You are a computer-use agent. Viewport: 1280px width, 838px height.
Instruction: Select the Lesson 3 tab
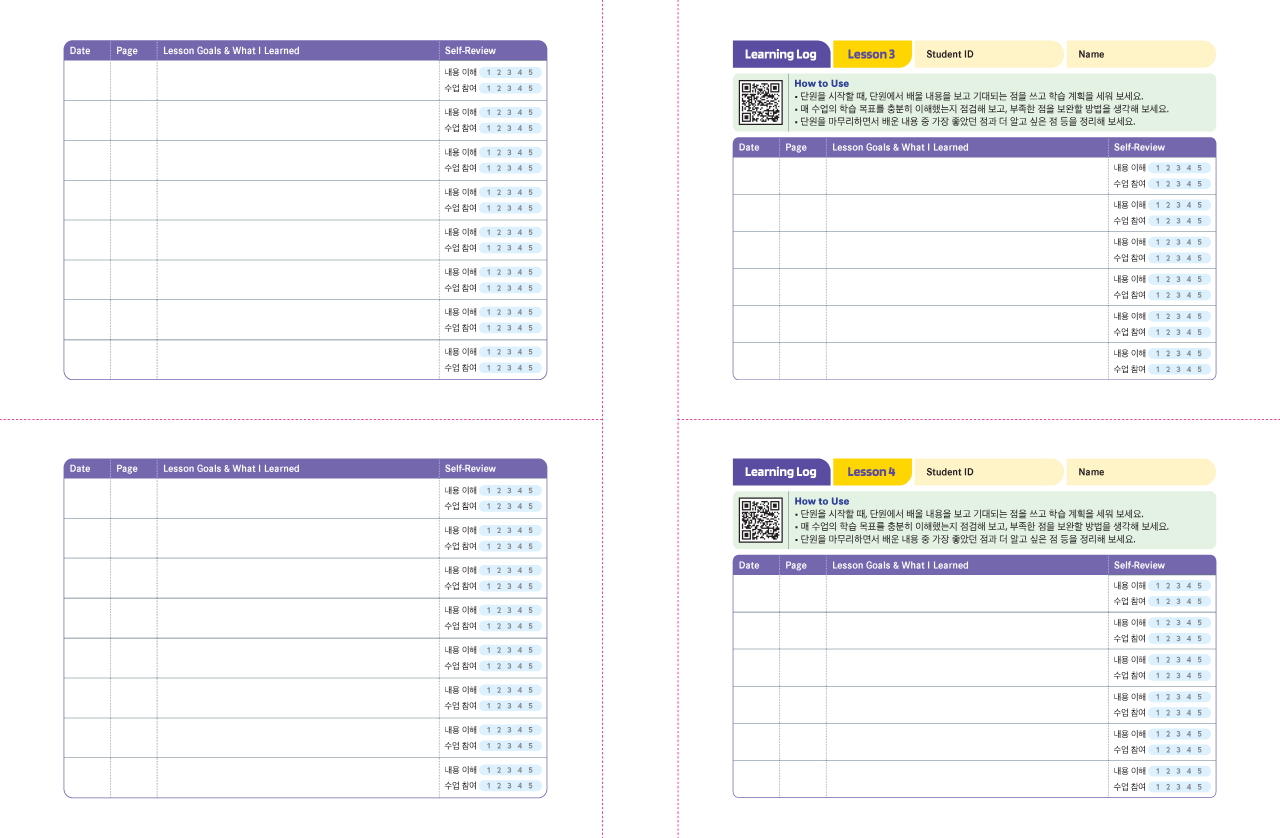coord(871,54)
